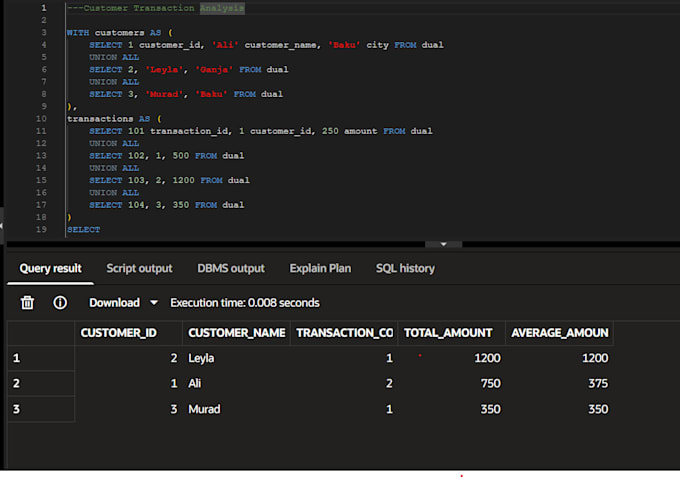680x477 pixels.
Task: Click the Execution time text
Action: [245, 302]
